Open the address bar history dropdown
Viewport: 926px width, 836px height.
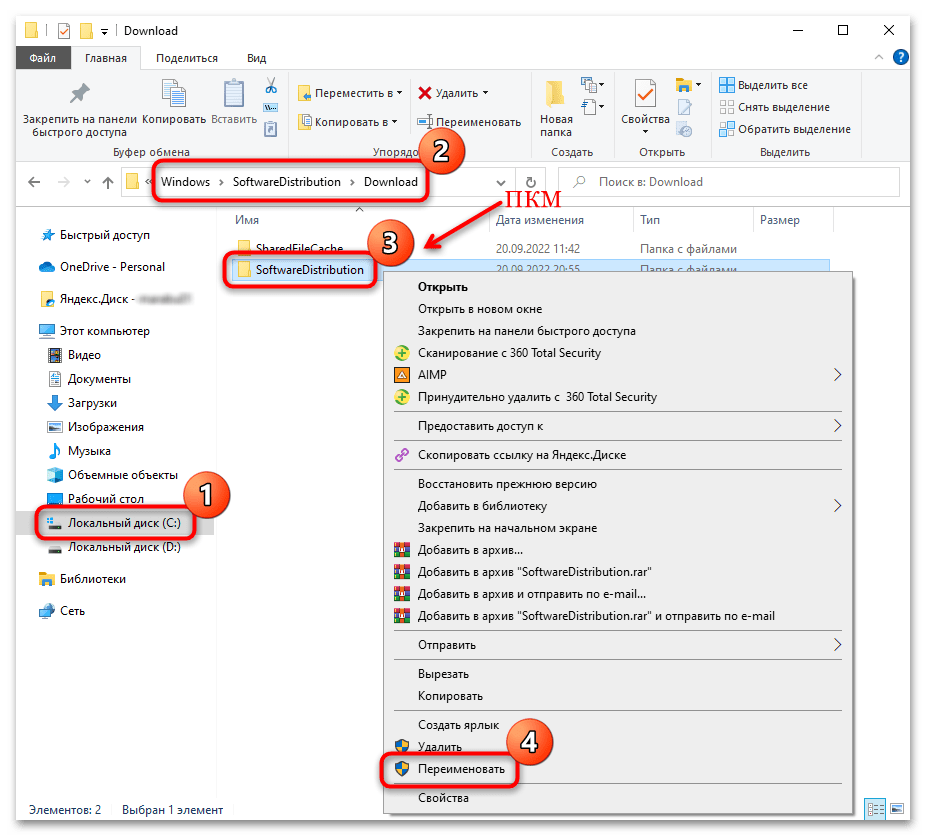[501, 182]
